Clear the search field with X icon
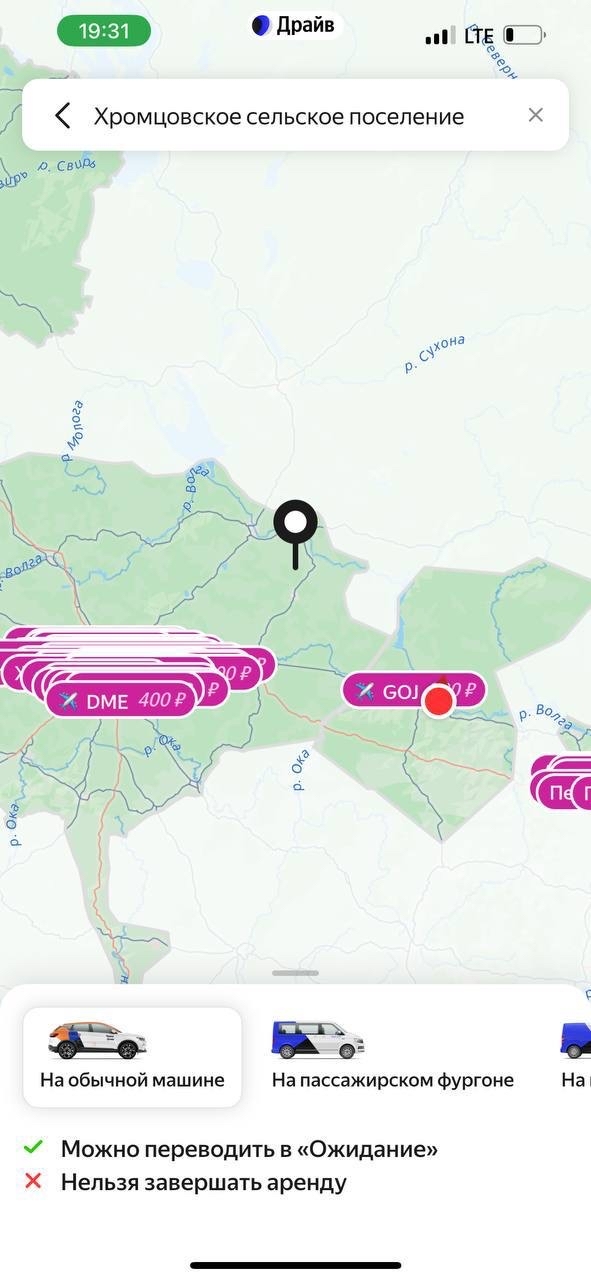Viewport: 591px width, 1280px height. point(536,115)
